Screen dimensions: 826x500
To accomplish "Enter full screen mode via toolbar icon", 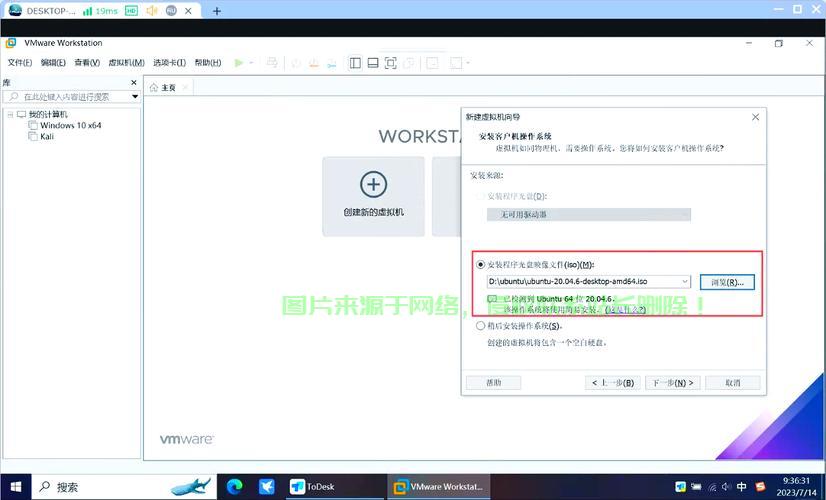I will point(391,63).
